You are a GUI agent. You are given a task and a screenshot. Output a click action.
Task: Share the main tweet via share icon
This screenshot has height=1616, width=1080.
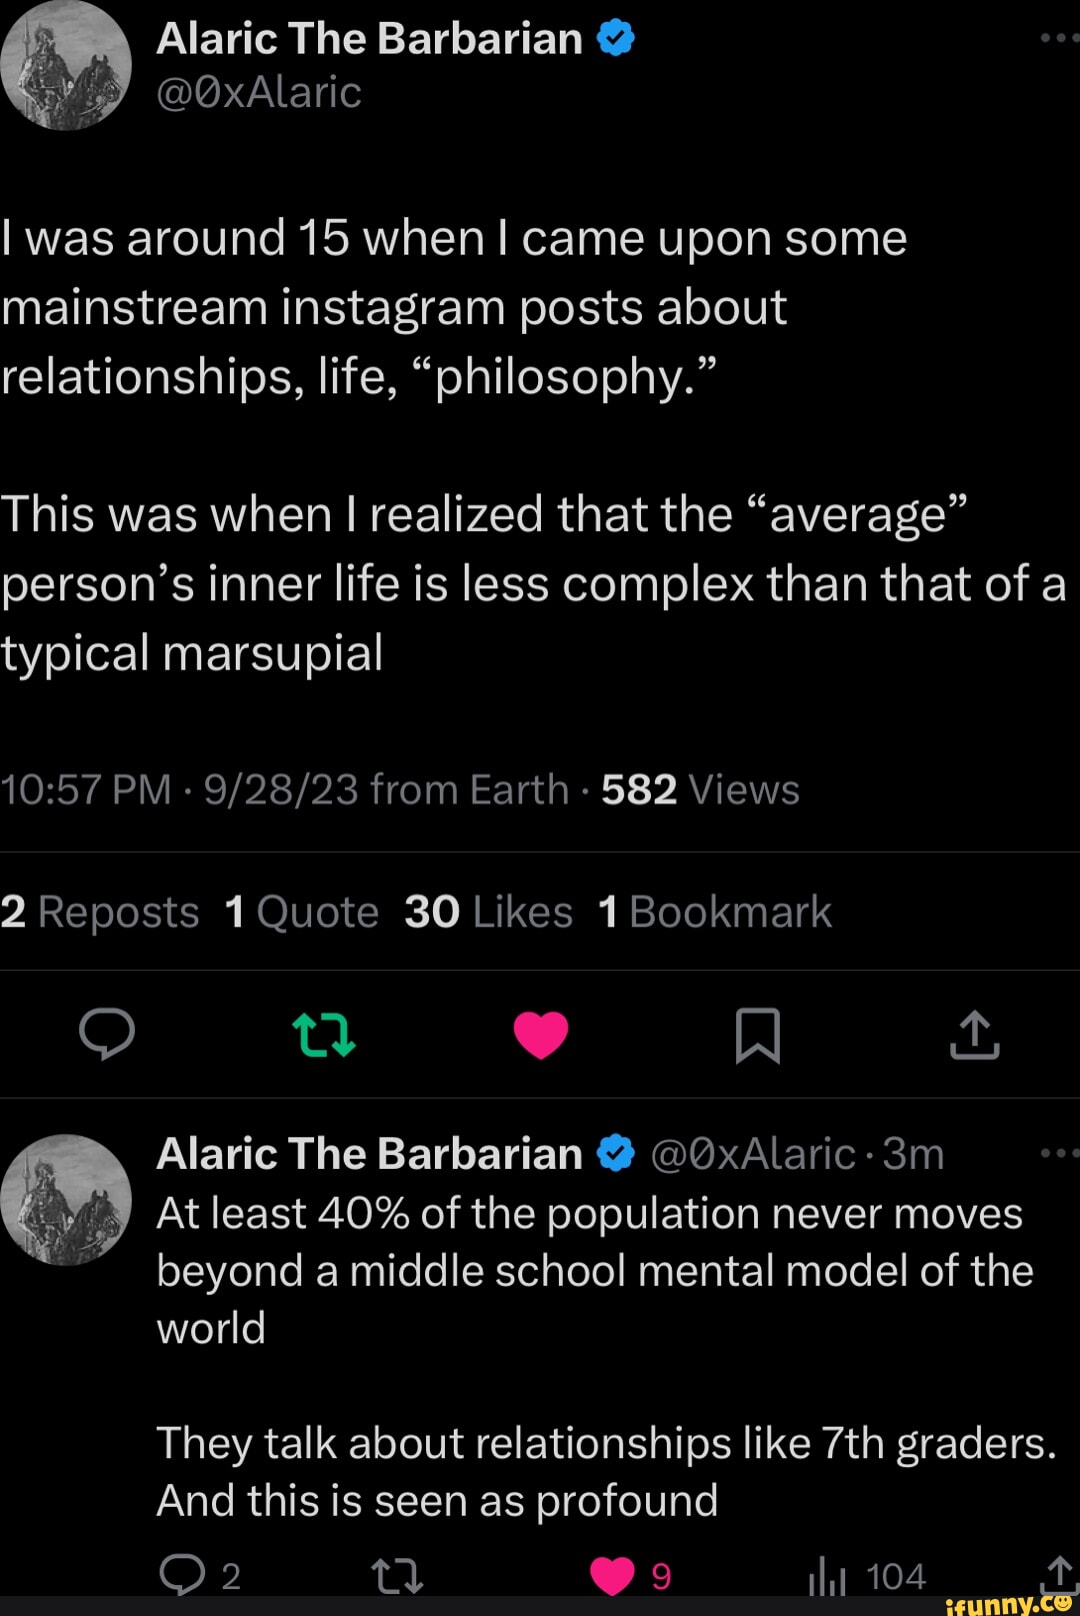[975, 1035]
